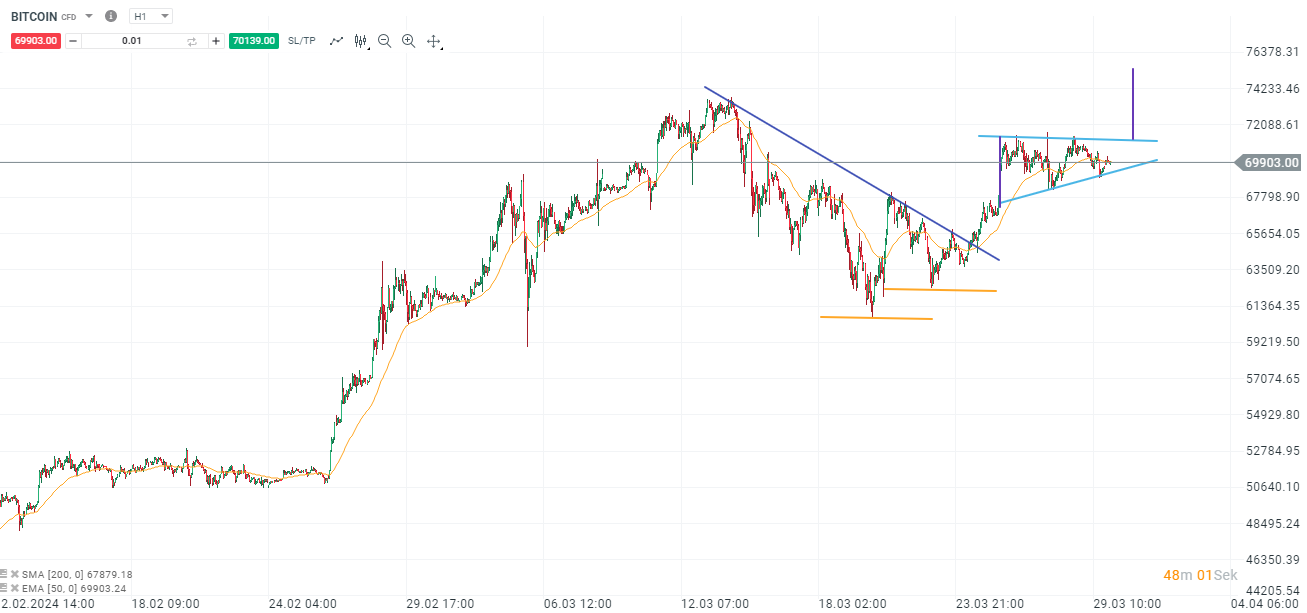
Task: Open the line chart drawing tool
Action: click(x=335, y=41)
